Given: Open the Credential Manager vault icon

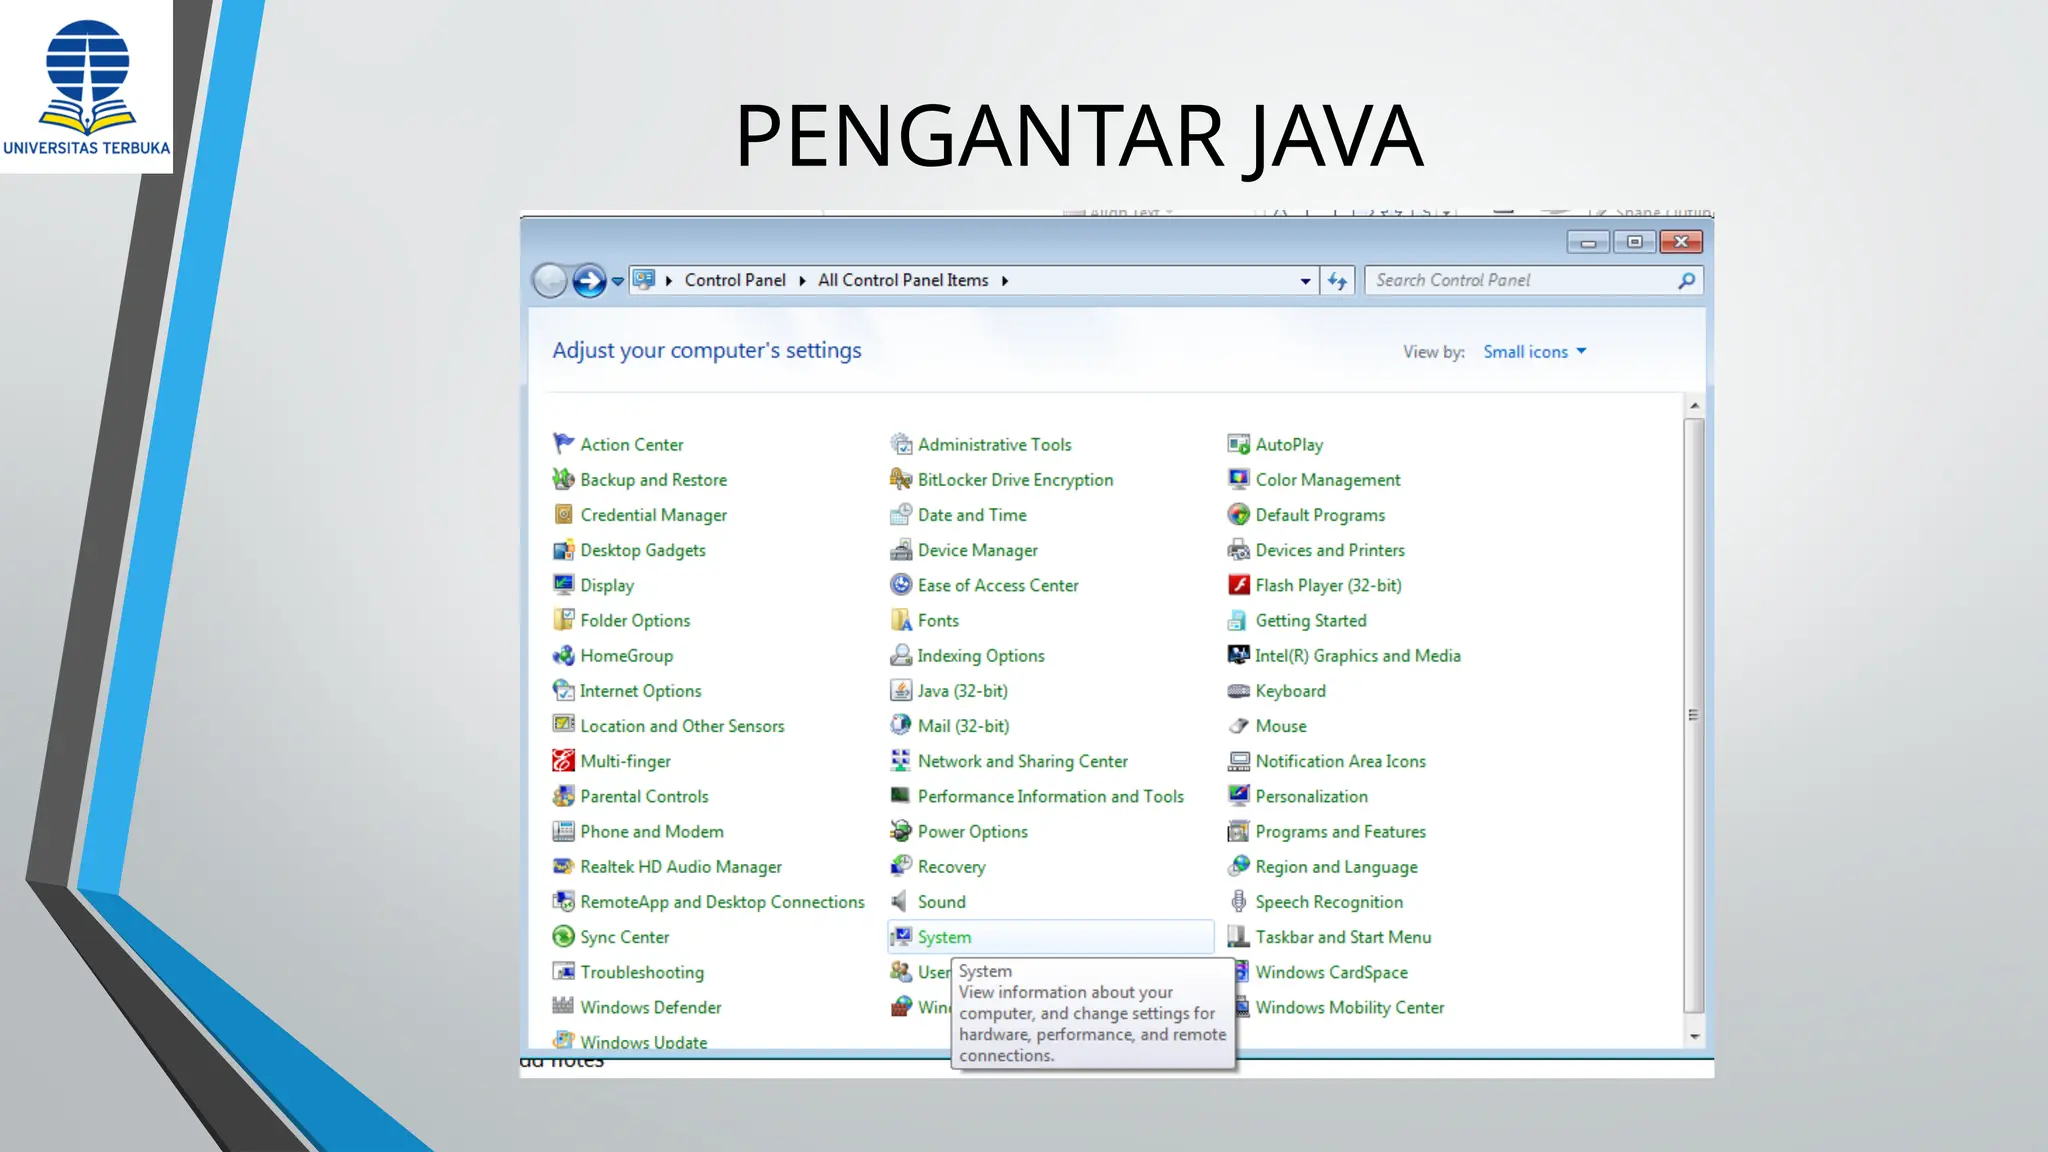Looking at the screenshot, I should point(563,514).
